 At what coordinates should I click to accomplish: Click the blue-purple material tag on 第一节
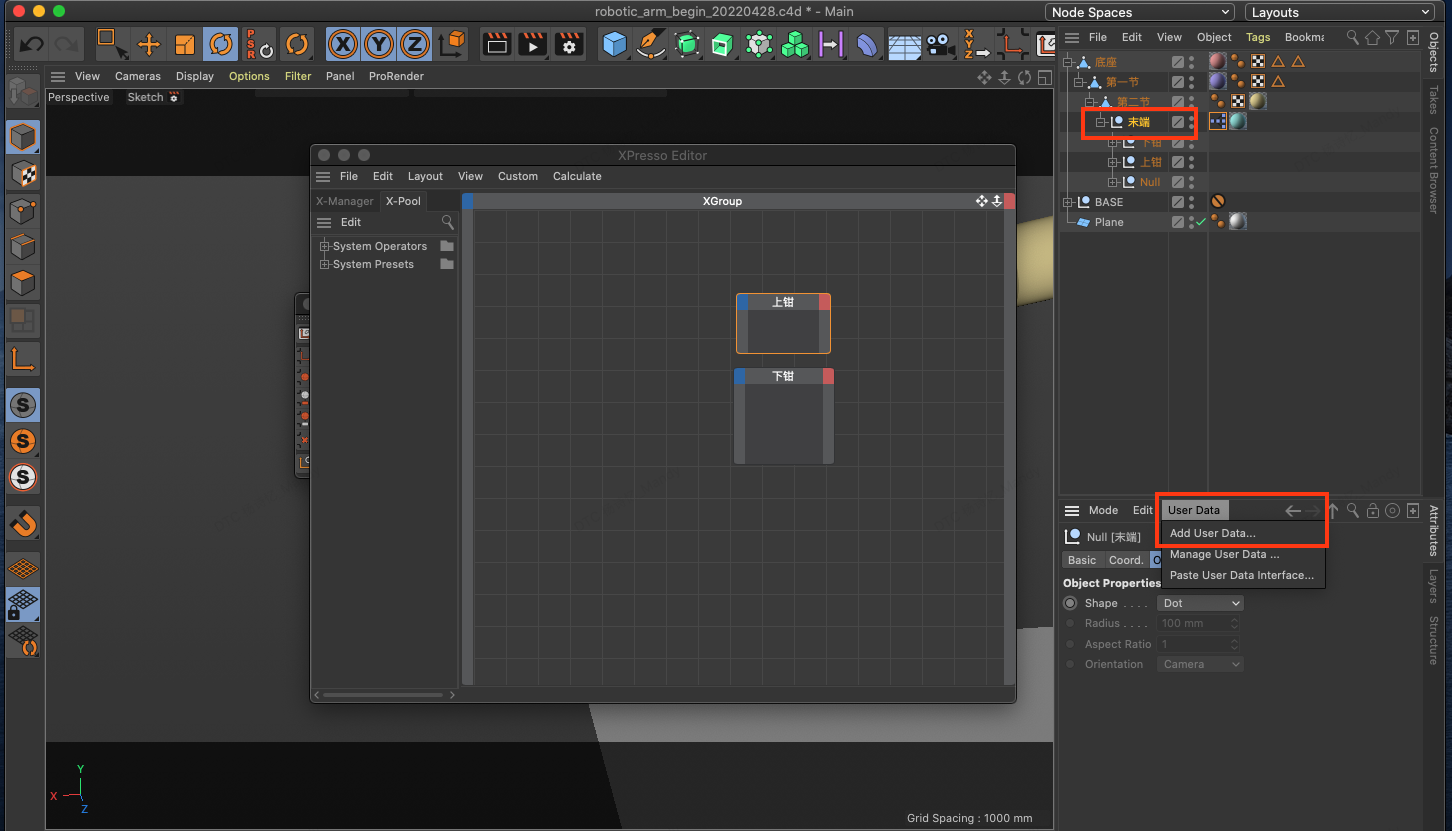1218,81
